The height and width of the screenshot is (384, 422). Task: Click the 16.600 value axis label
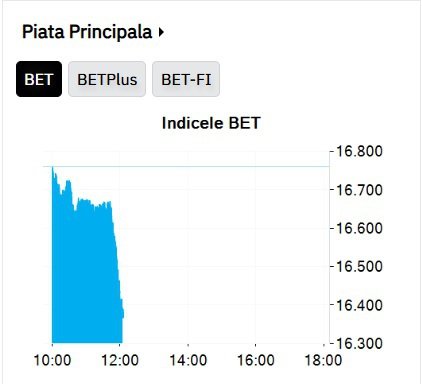pos(359,228)
